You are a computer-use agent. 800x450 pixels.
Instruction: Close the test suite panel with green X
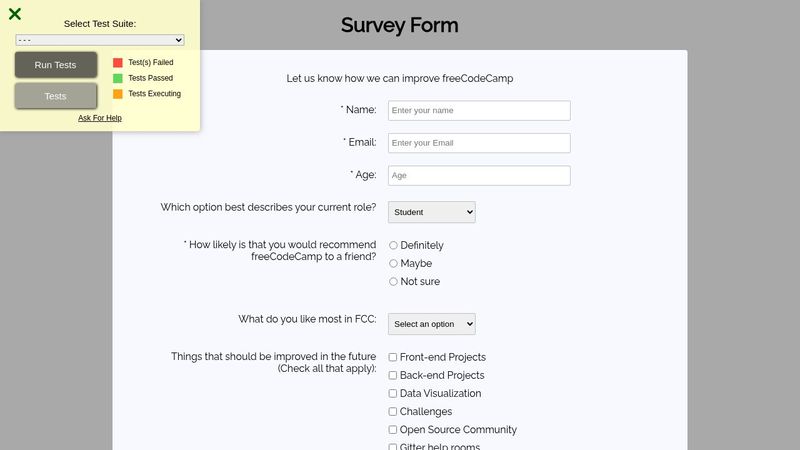[15, 14]
